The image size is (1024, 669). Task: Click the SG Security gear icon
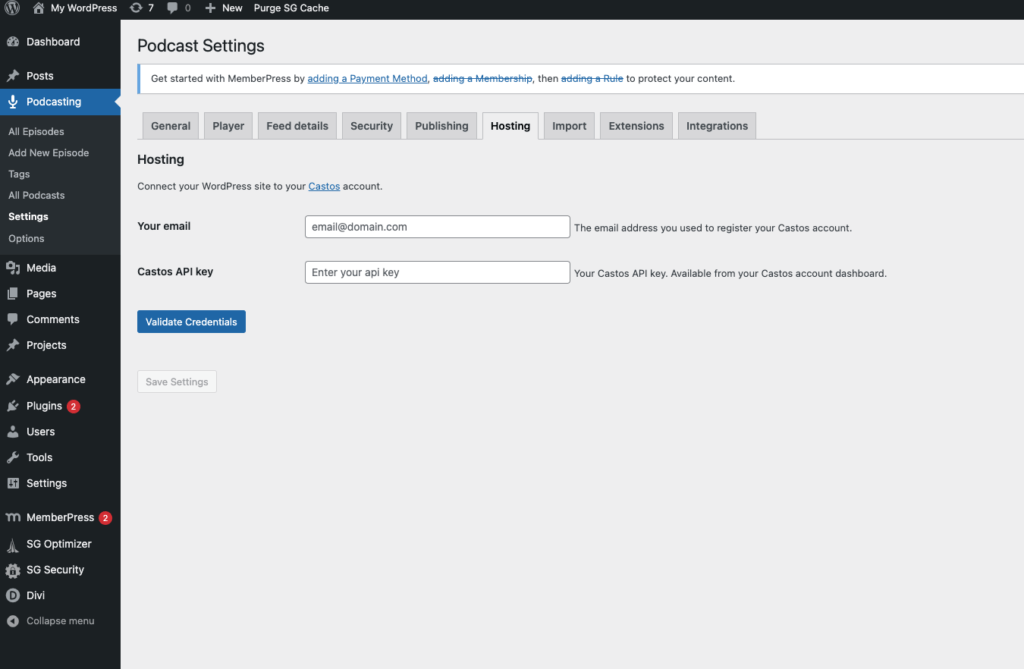pyautogui.click(x=13, y=570)
